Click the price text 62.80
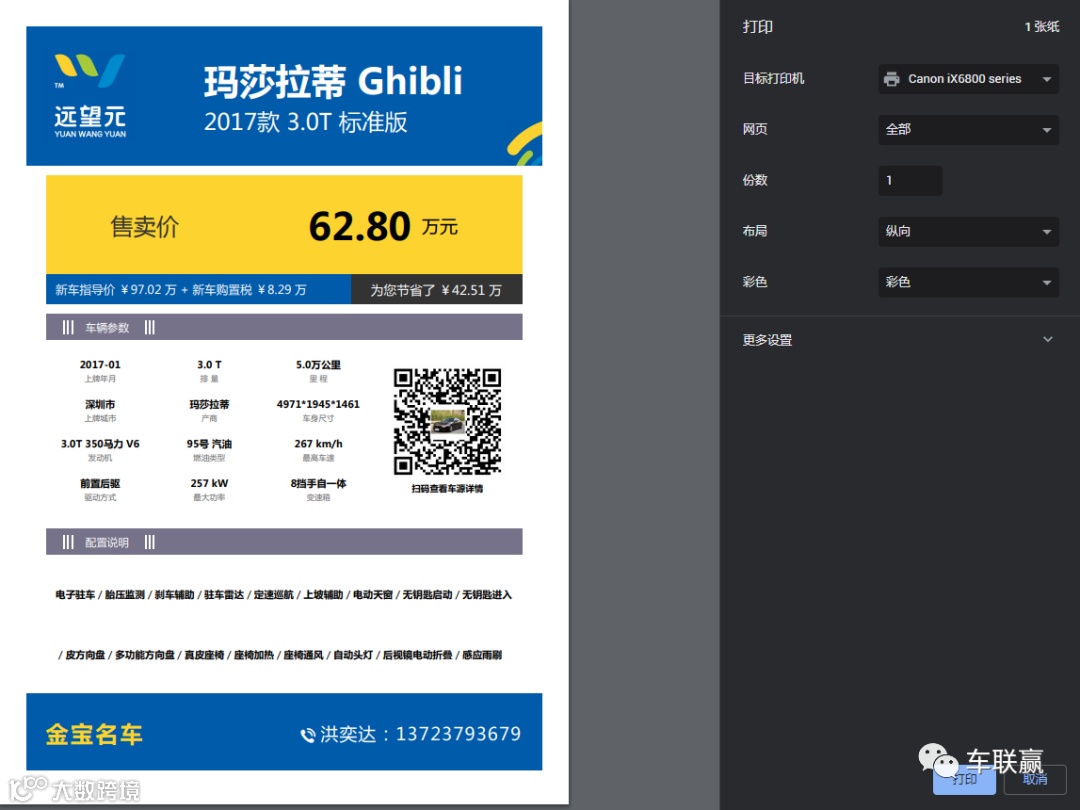This screenshot has width=1080, height=810. [x=360, y=227]
